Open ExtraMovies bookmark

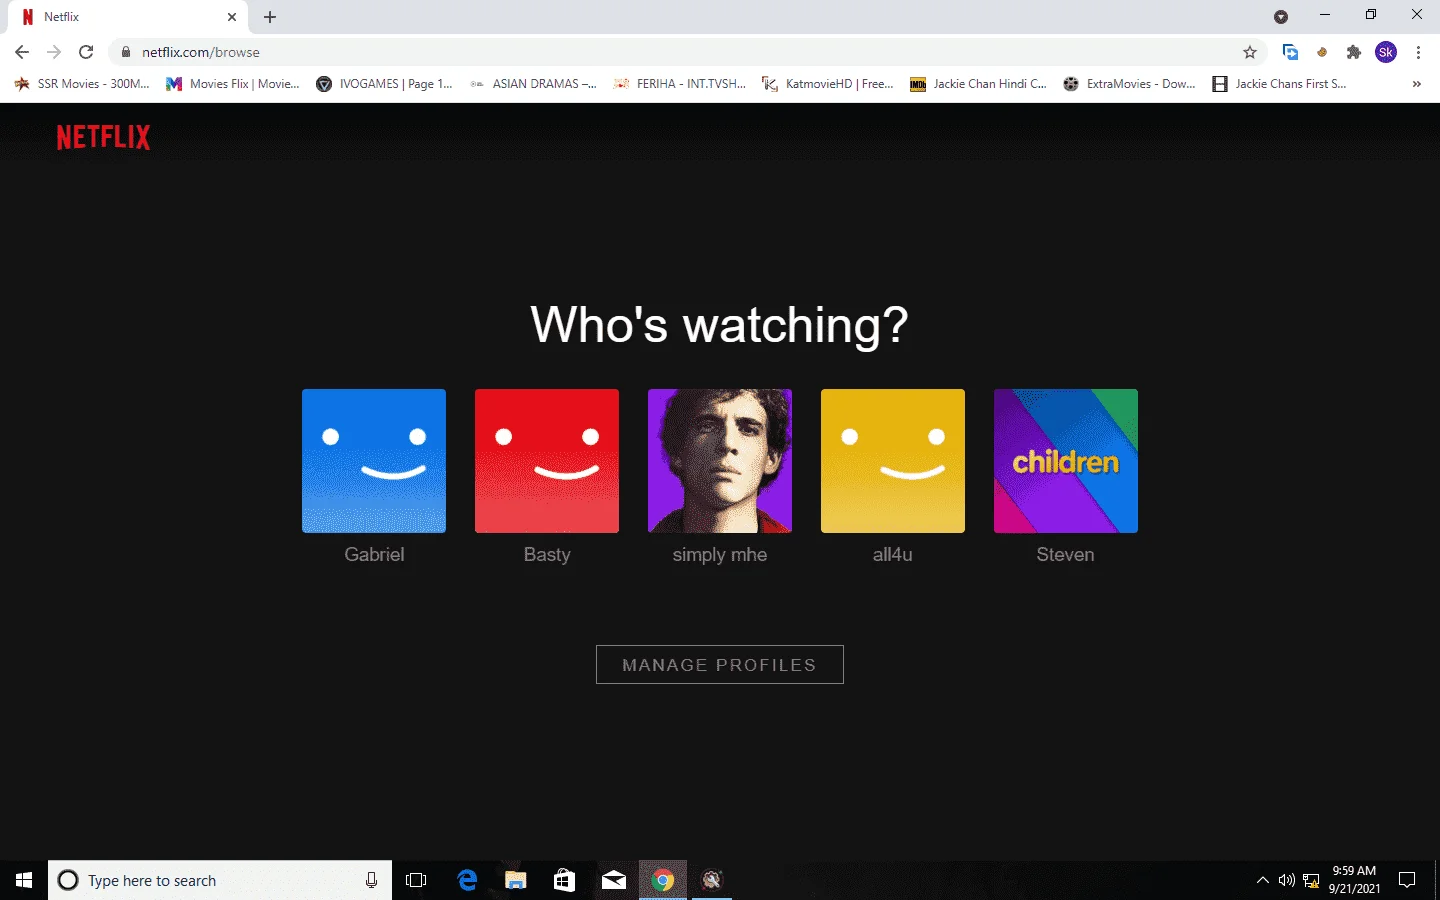pyautogui.click(x=1130, y=84)
